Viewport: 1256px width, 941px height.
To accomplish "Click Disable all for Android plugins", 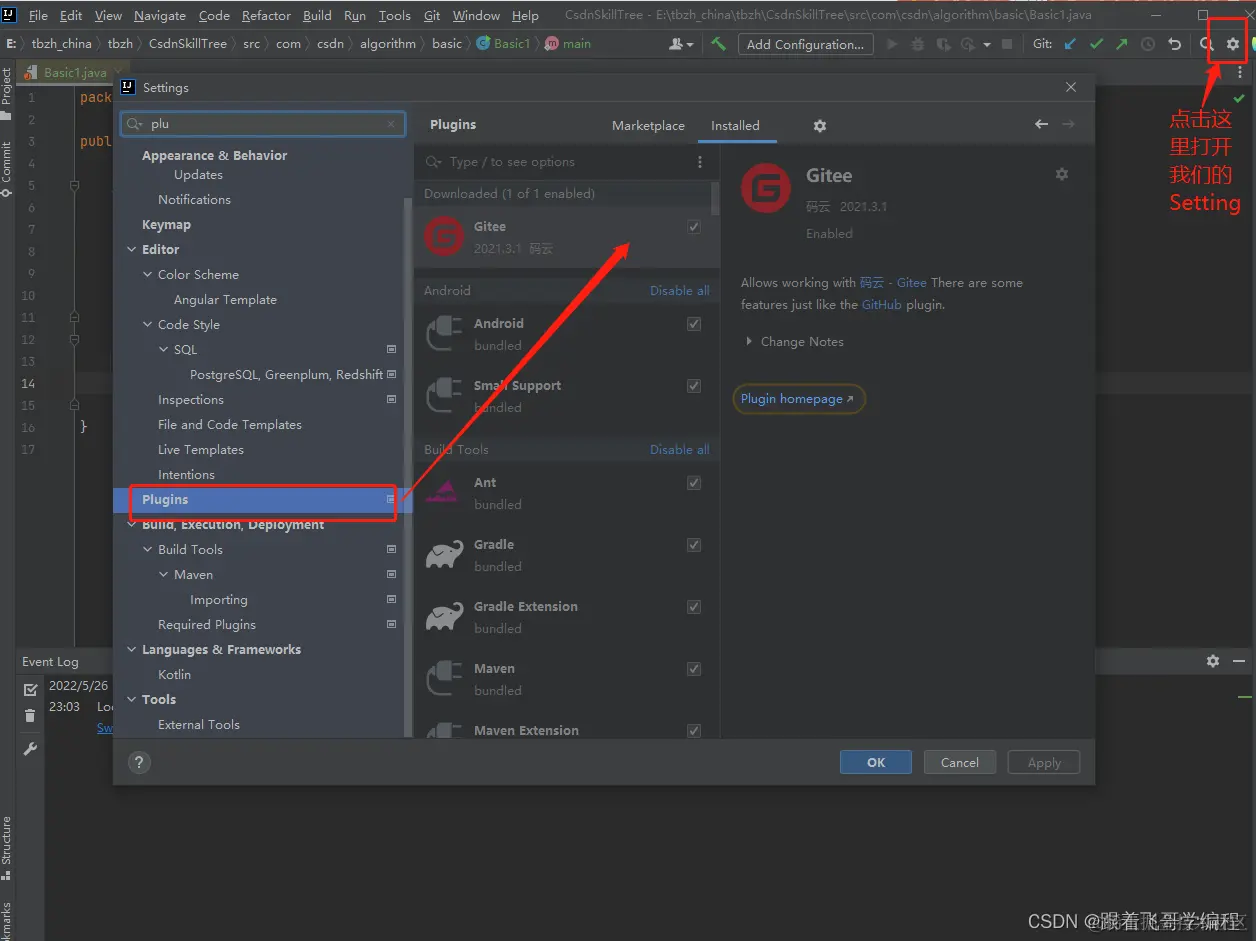I will click(x=680, y=291).
